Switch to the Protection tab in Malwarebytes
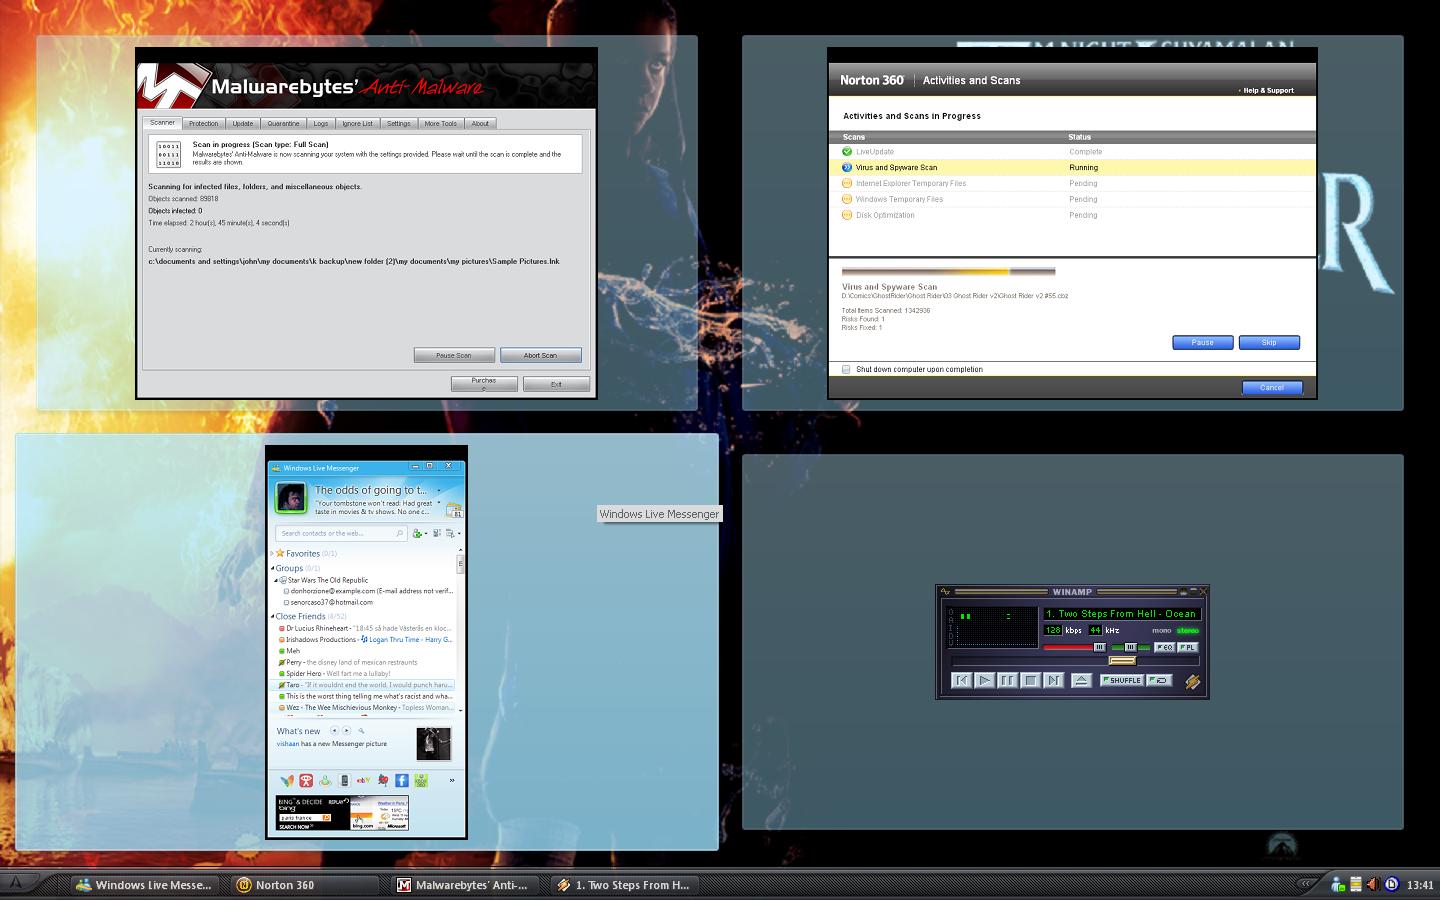The image size is (1440, 900). click(203, 124)
